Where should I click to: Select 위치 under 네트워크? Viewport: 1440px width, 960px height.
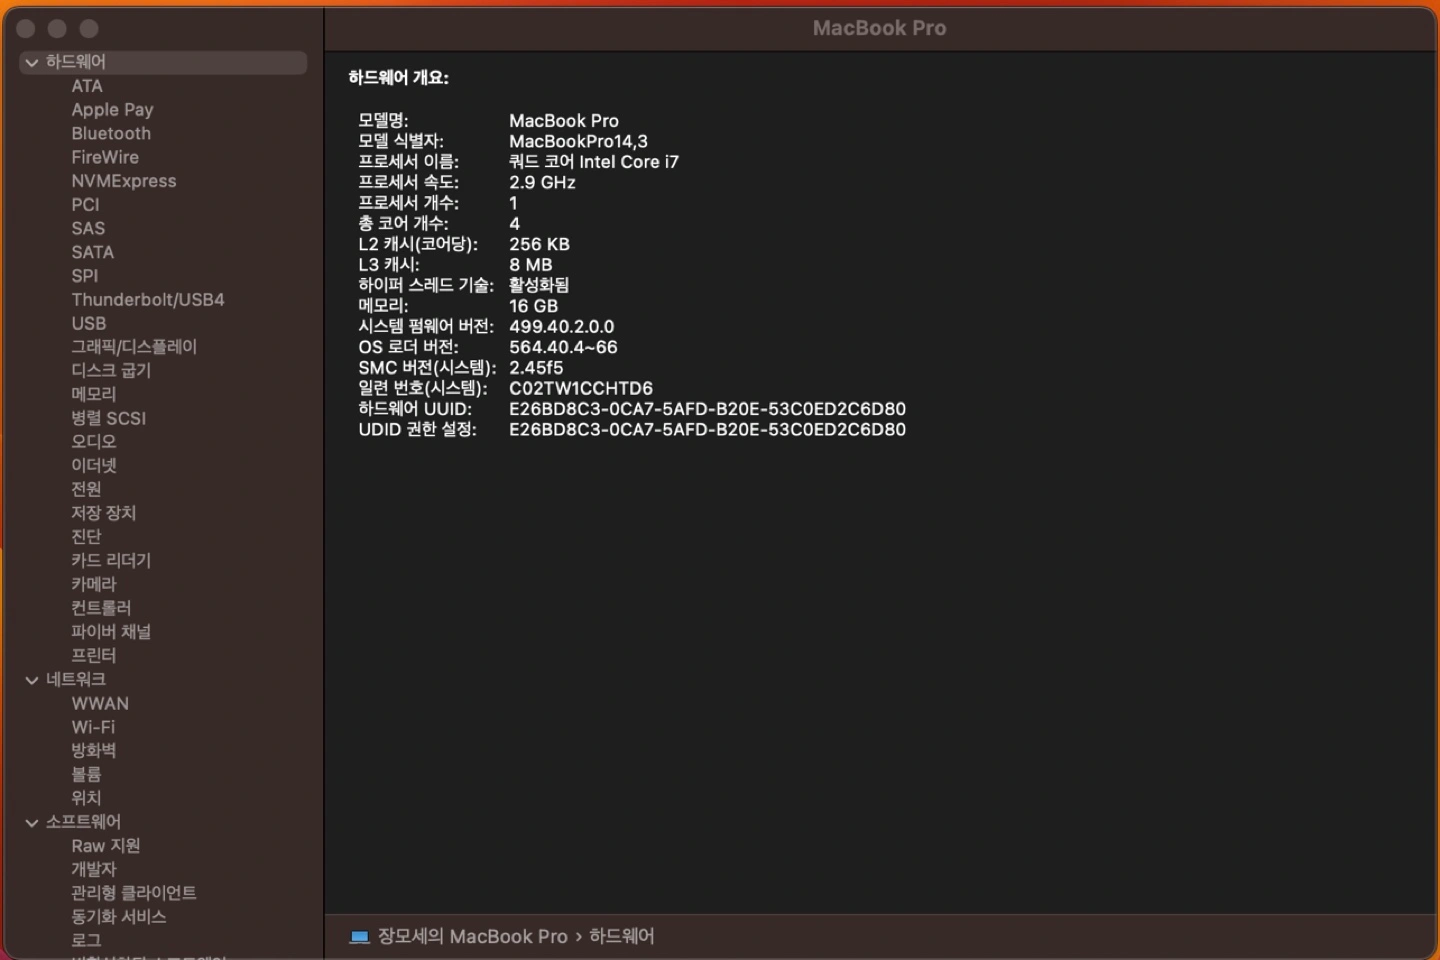[86, 799]
